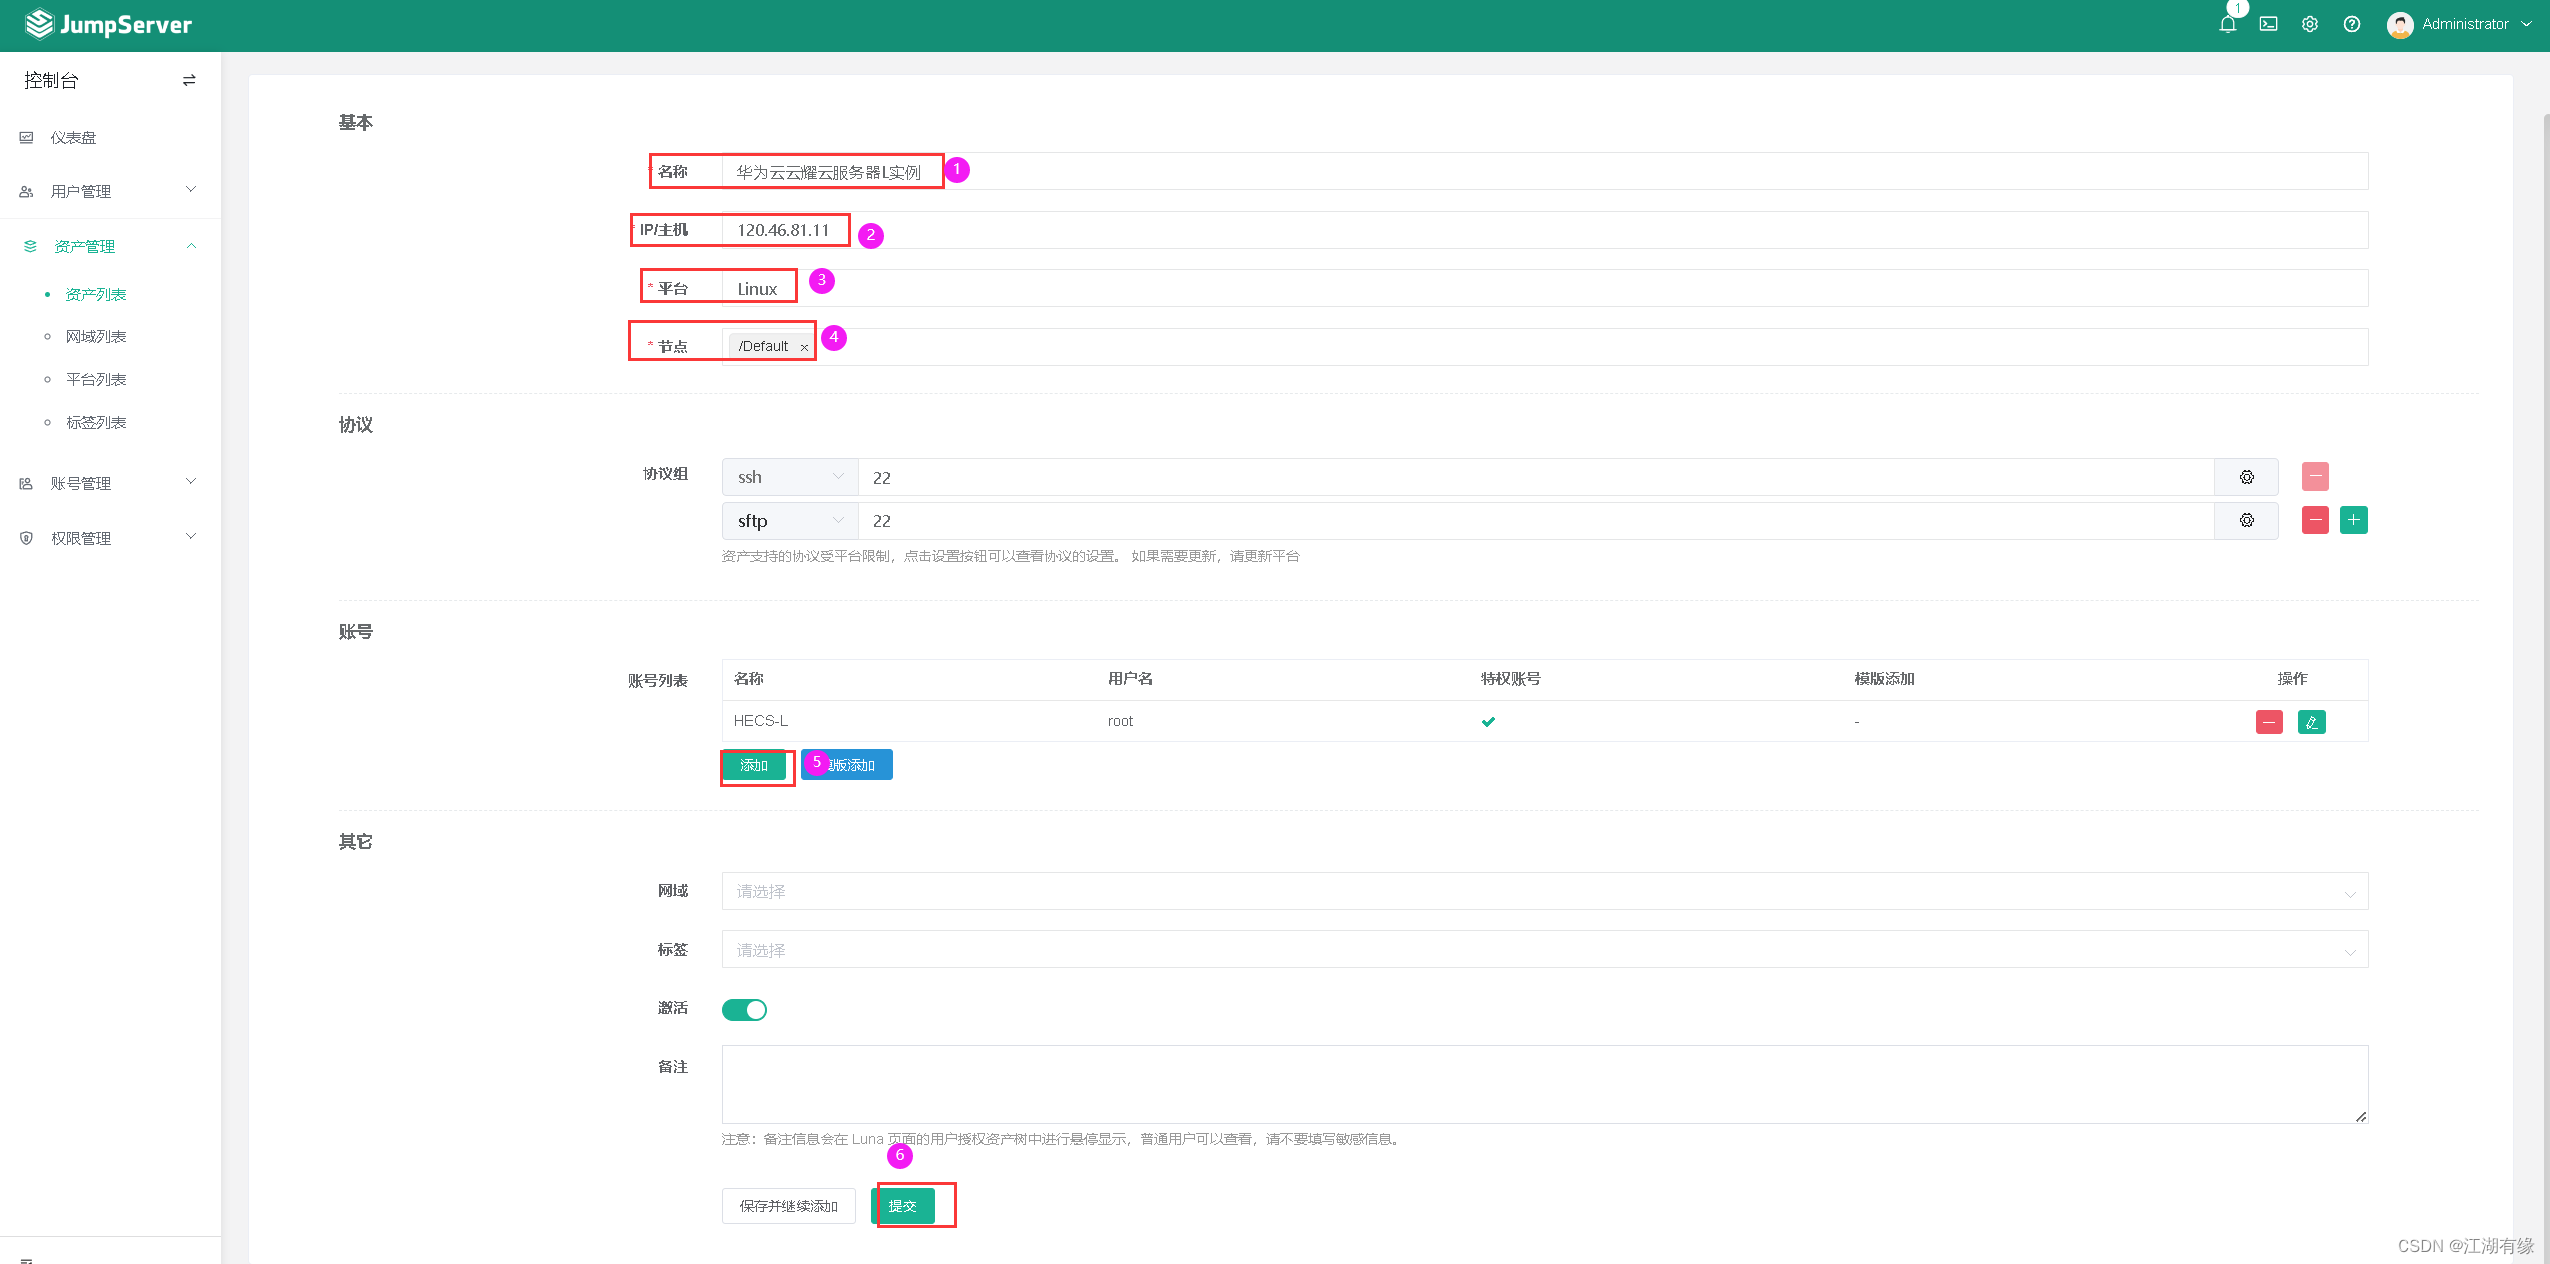Screen dimensions: 2550x1264
Task: Remove the /Default node tag
Action: [x=804, y=347]
